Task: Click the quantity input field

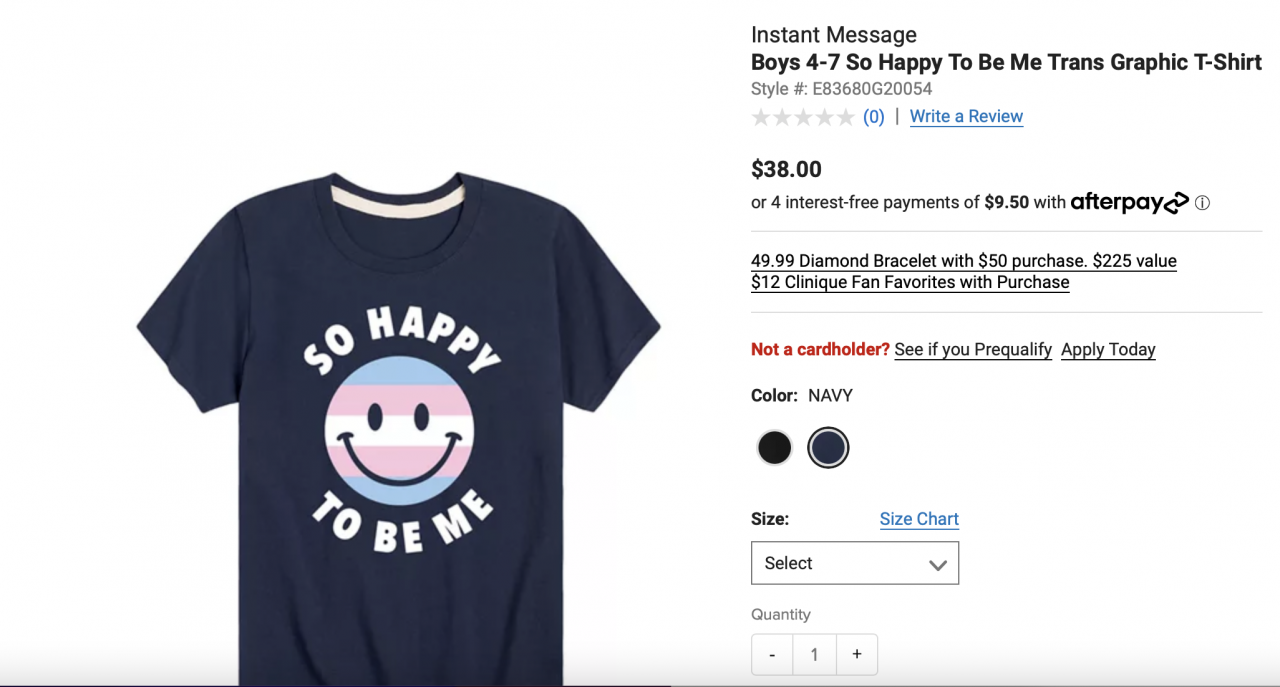Action: tap(814, 654)
